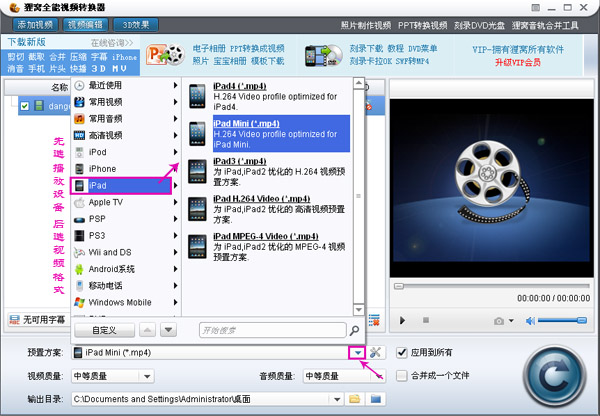
Task: Click the Android robot icon
Action: (x=79, y=269)
